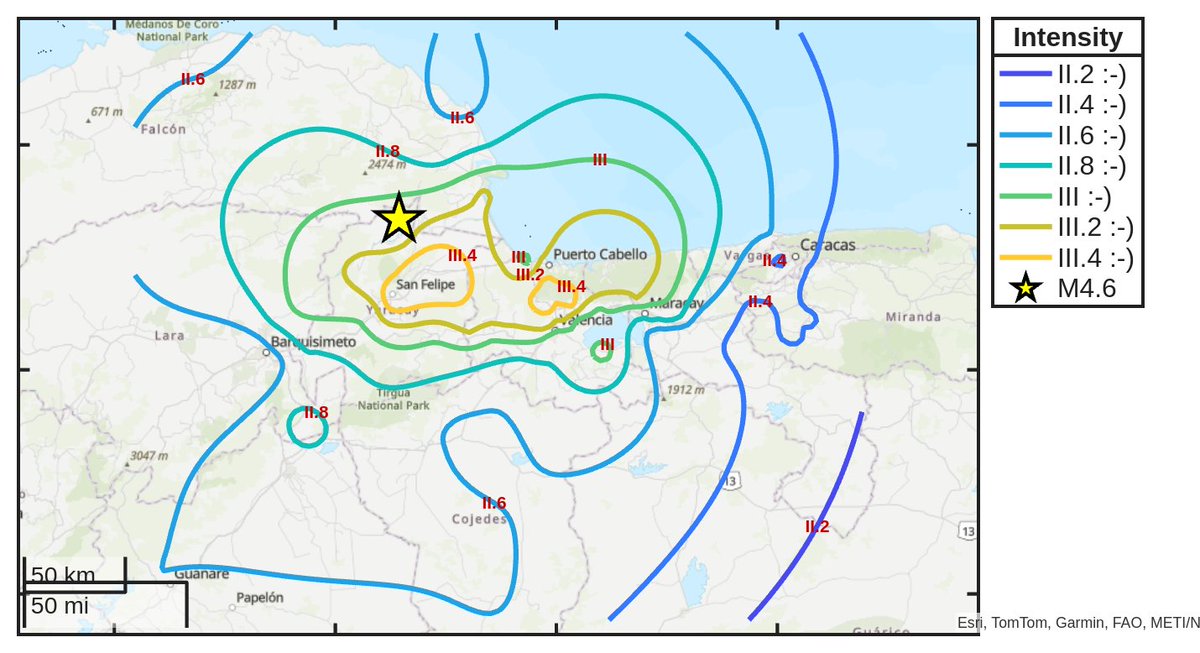The width and height of the screenshot is (1200, 653).
Task: Click the 50 mi scale bar
Action: (x=105, y=606)
